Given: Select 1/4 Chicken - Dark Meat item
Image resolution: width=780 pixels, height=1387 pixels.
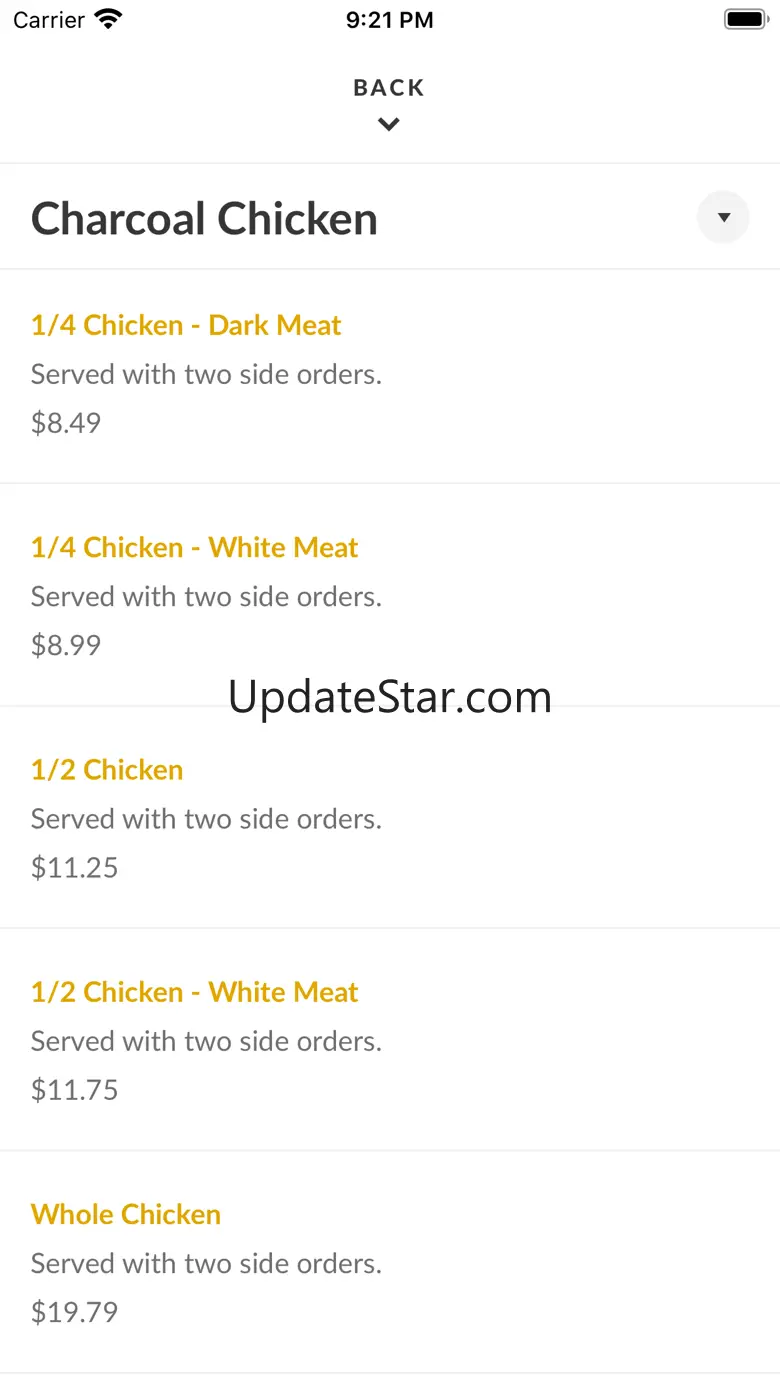Looking at the screenshot, I should pos(186,325).
